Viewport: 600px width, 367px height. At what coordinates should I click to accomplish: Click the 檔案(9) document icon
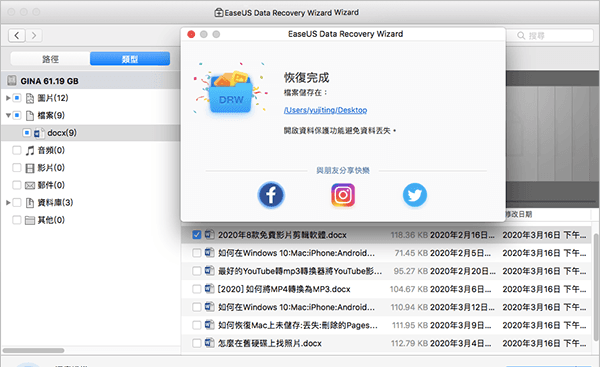pyautogui.click(x=30, y=116)
